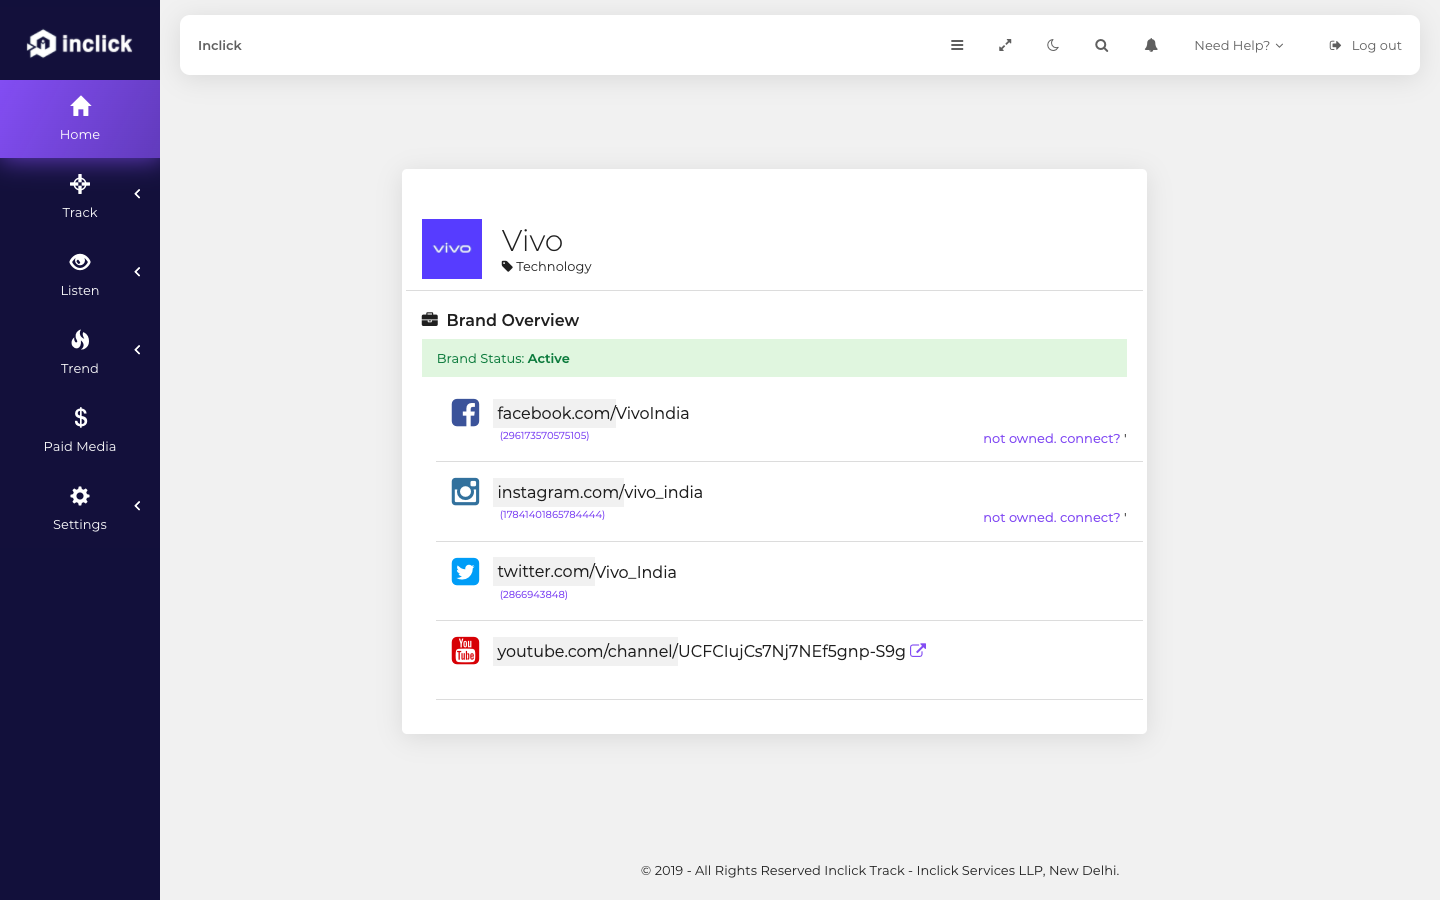Open the Home sidebar item
Viewport: 1440px width, 900px height.
[x=80, y=119]
